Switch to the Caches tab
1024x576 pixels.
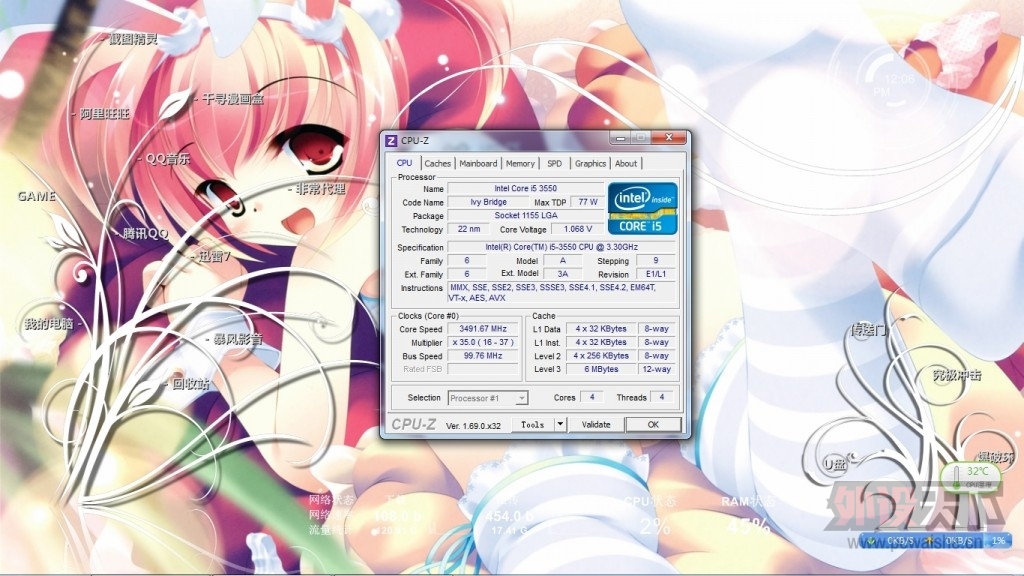(438, 163)
